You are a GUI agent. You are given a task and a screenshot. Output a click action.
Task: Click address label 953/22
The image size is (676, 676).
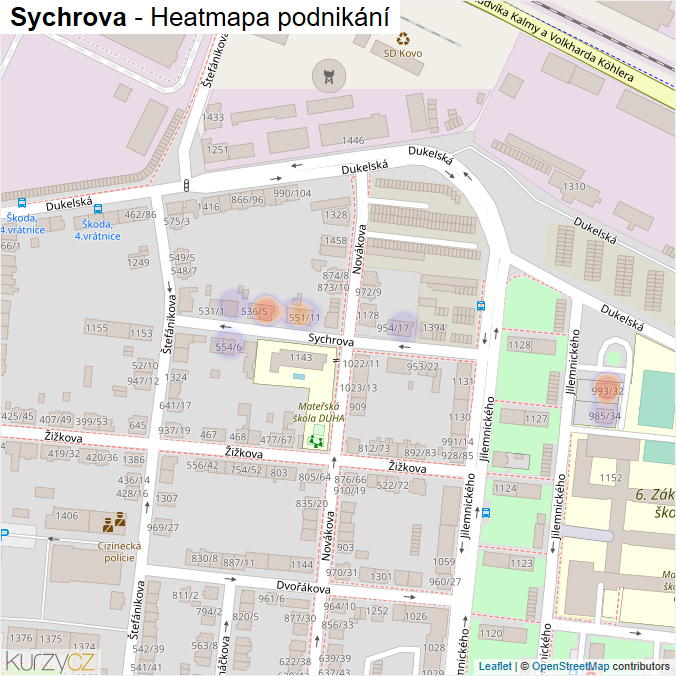click(x=422, y=366)
